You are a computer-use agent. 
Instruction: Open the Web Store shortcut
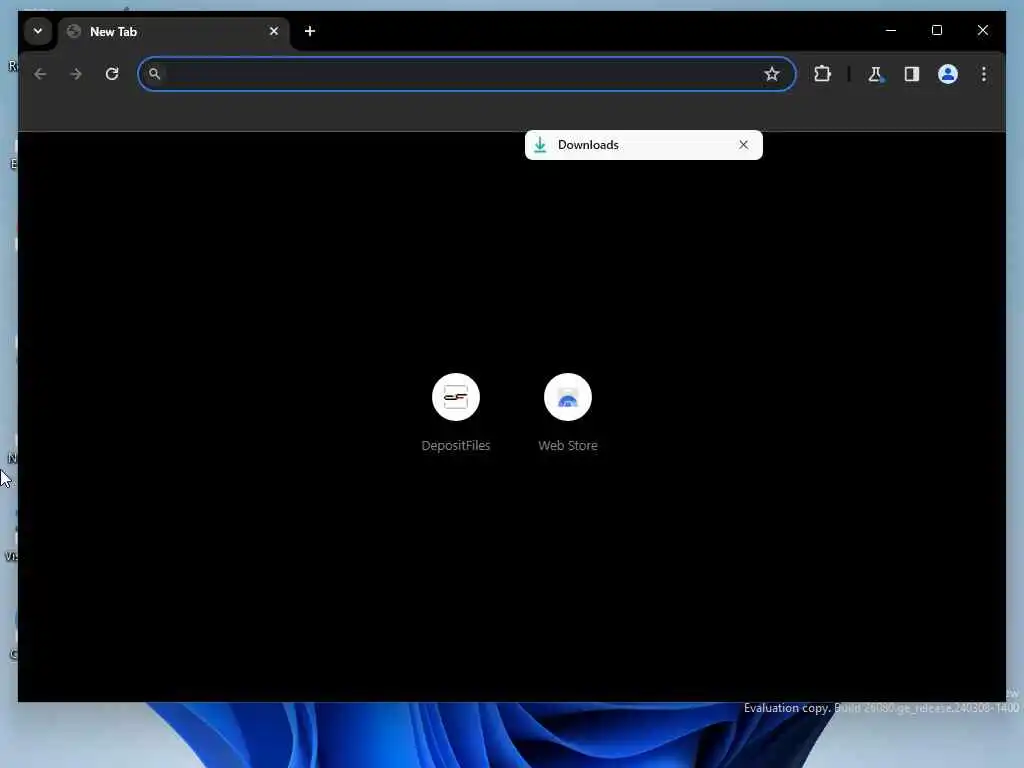point(568,397)
